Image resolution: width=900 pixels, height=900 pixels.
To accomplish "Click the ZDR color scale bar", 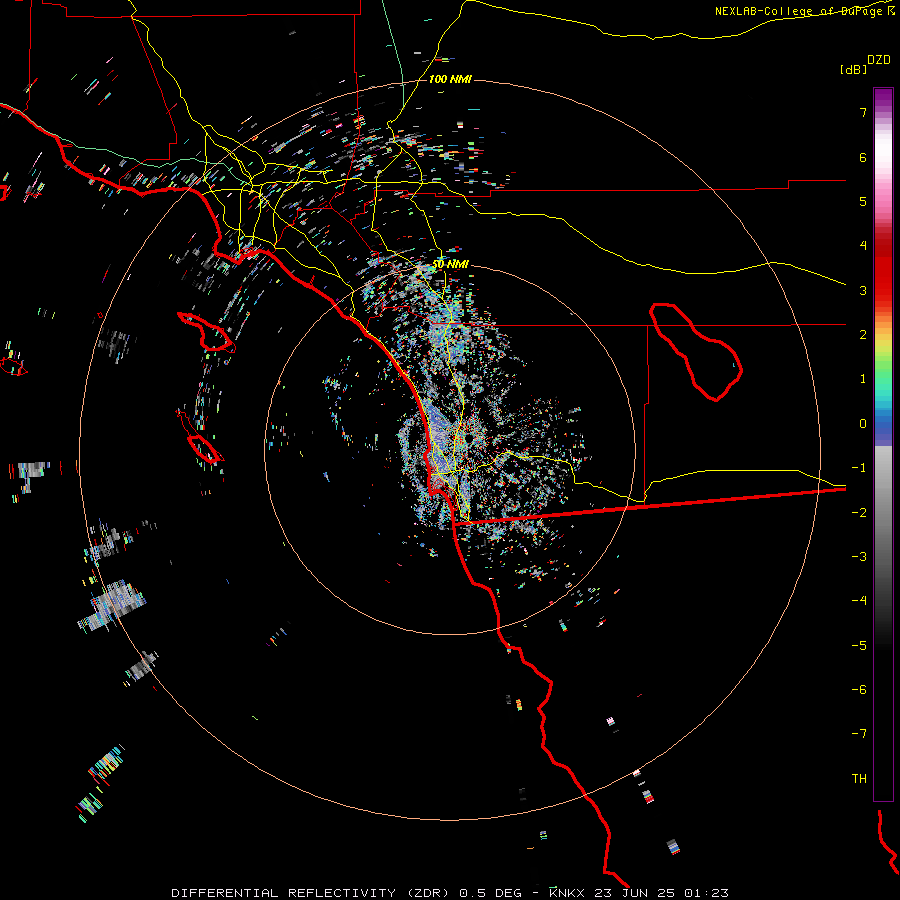I will pyautogui.click(x=883, y=444).
